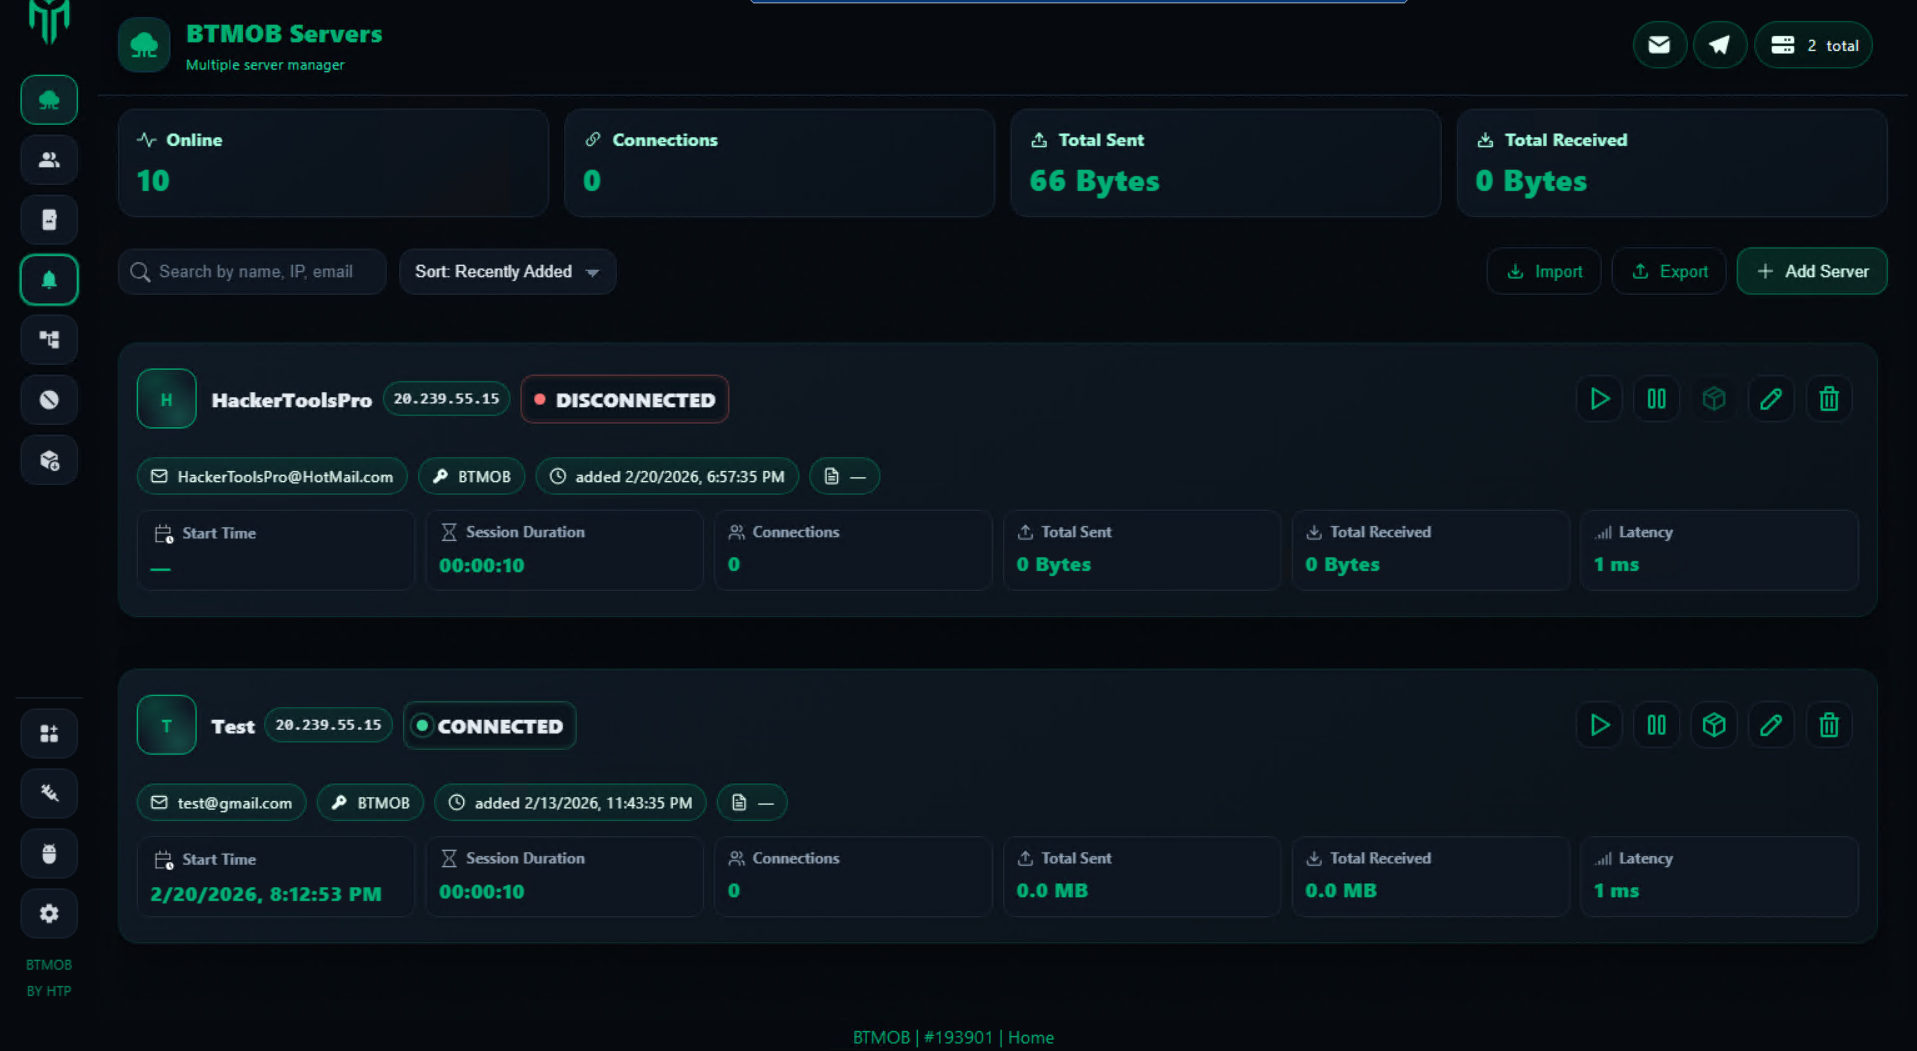The image size is (1917, 1051).
Task: Click the trash icon for HackerToolsPro
Action: (1828, 399)
